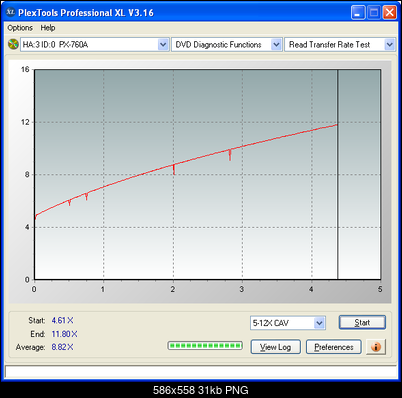402x398 pixels.
Task: Click the End speed value 11.80 X
Action: (64, 334)
